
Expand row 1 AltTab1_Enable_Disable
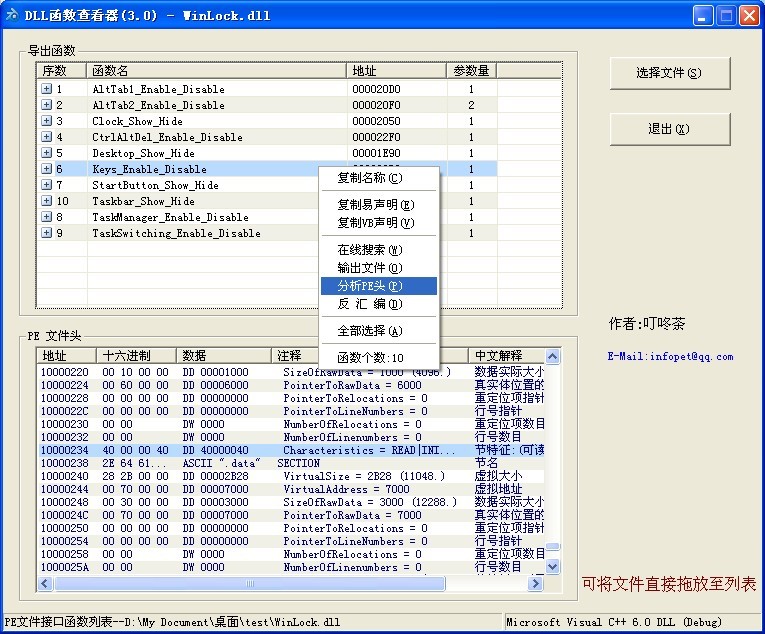point(46,89)
